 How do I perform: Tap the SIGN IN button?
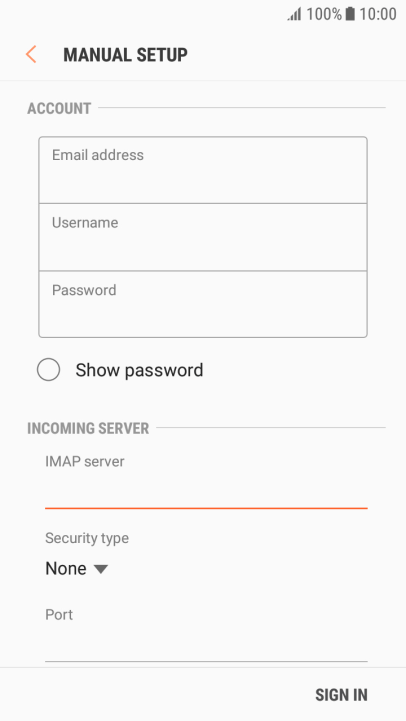(x=341, y=695)
